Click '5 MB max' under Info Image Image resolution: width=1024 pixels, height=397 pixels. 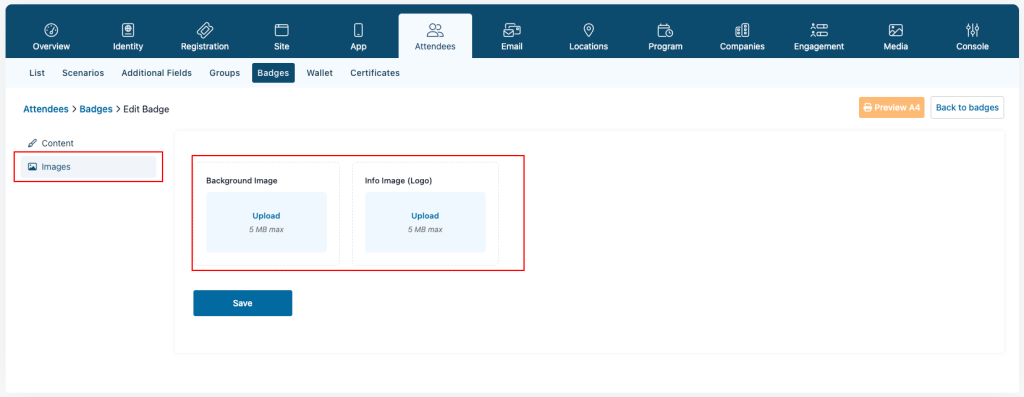coord(425,229)
